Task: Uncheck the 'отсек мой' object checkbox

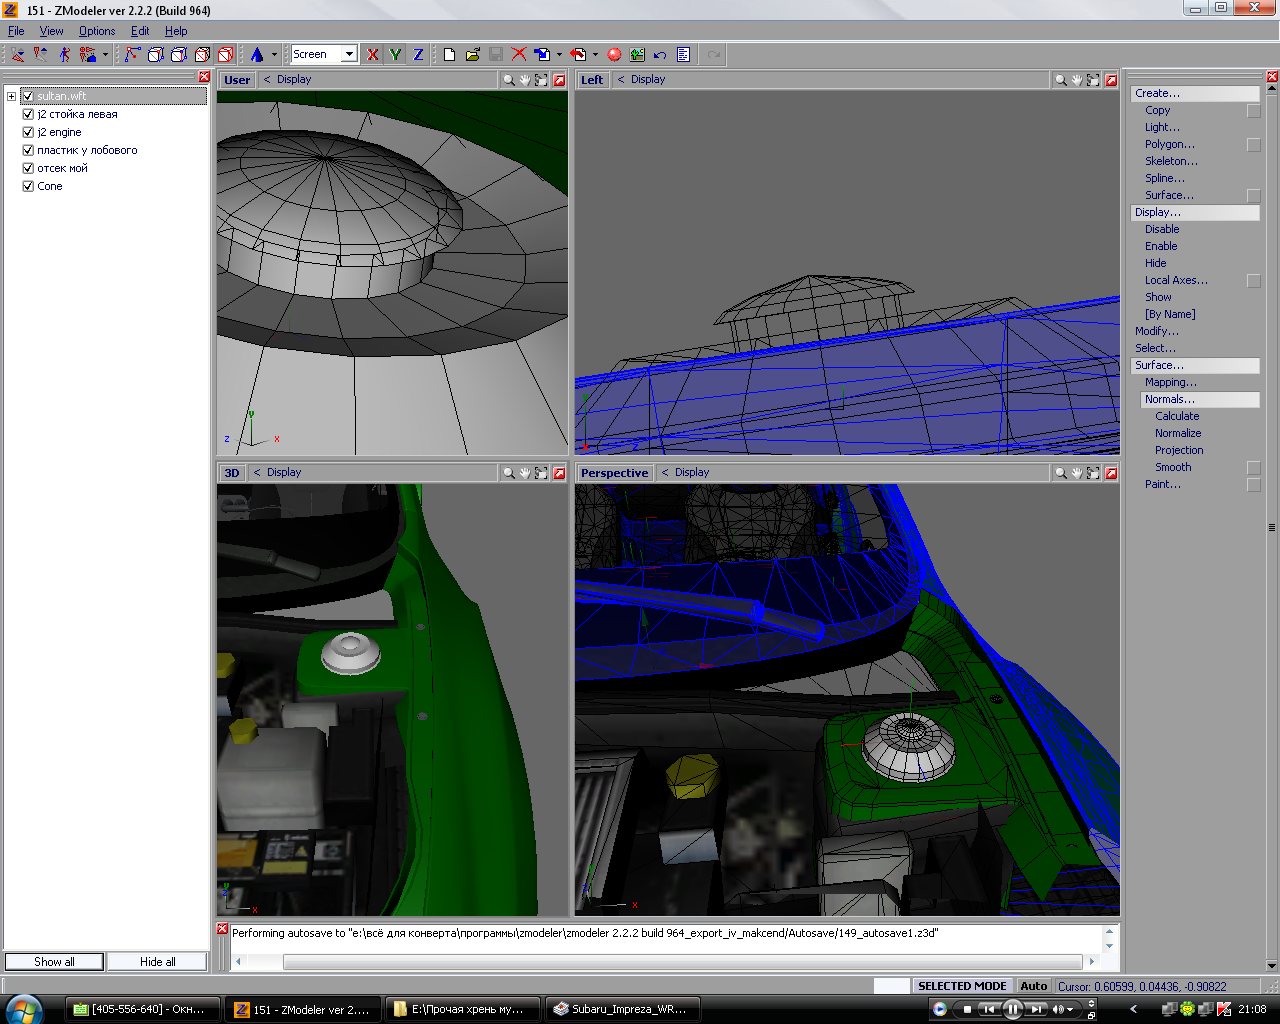Action: pyautogui.click(x=28, y=168)
